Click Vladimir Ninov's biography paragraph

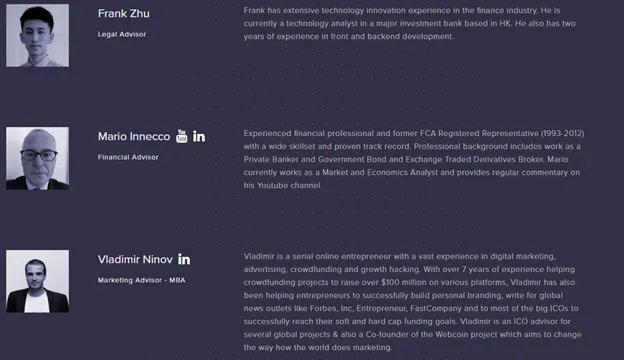(x=413, y=302)
